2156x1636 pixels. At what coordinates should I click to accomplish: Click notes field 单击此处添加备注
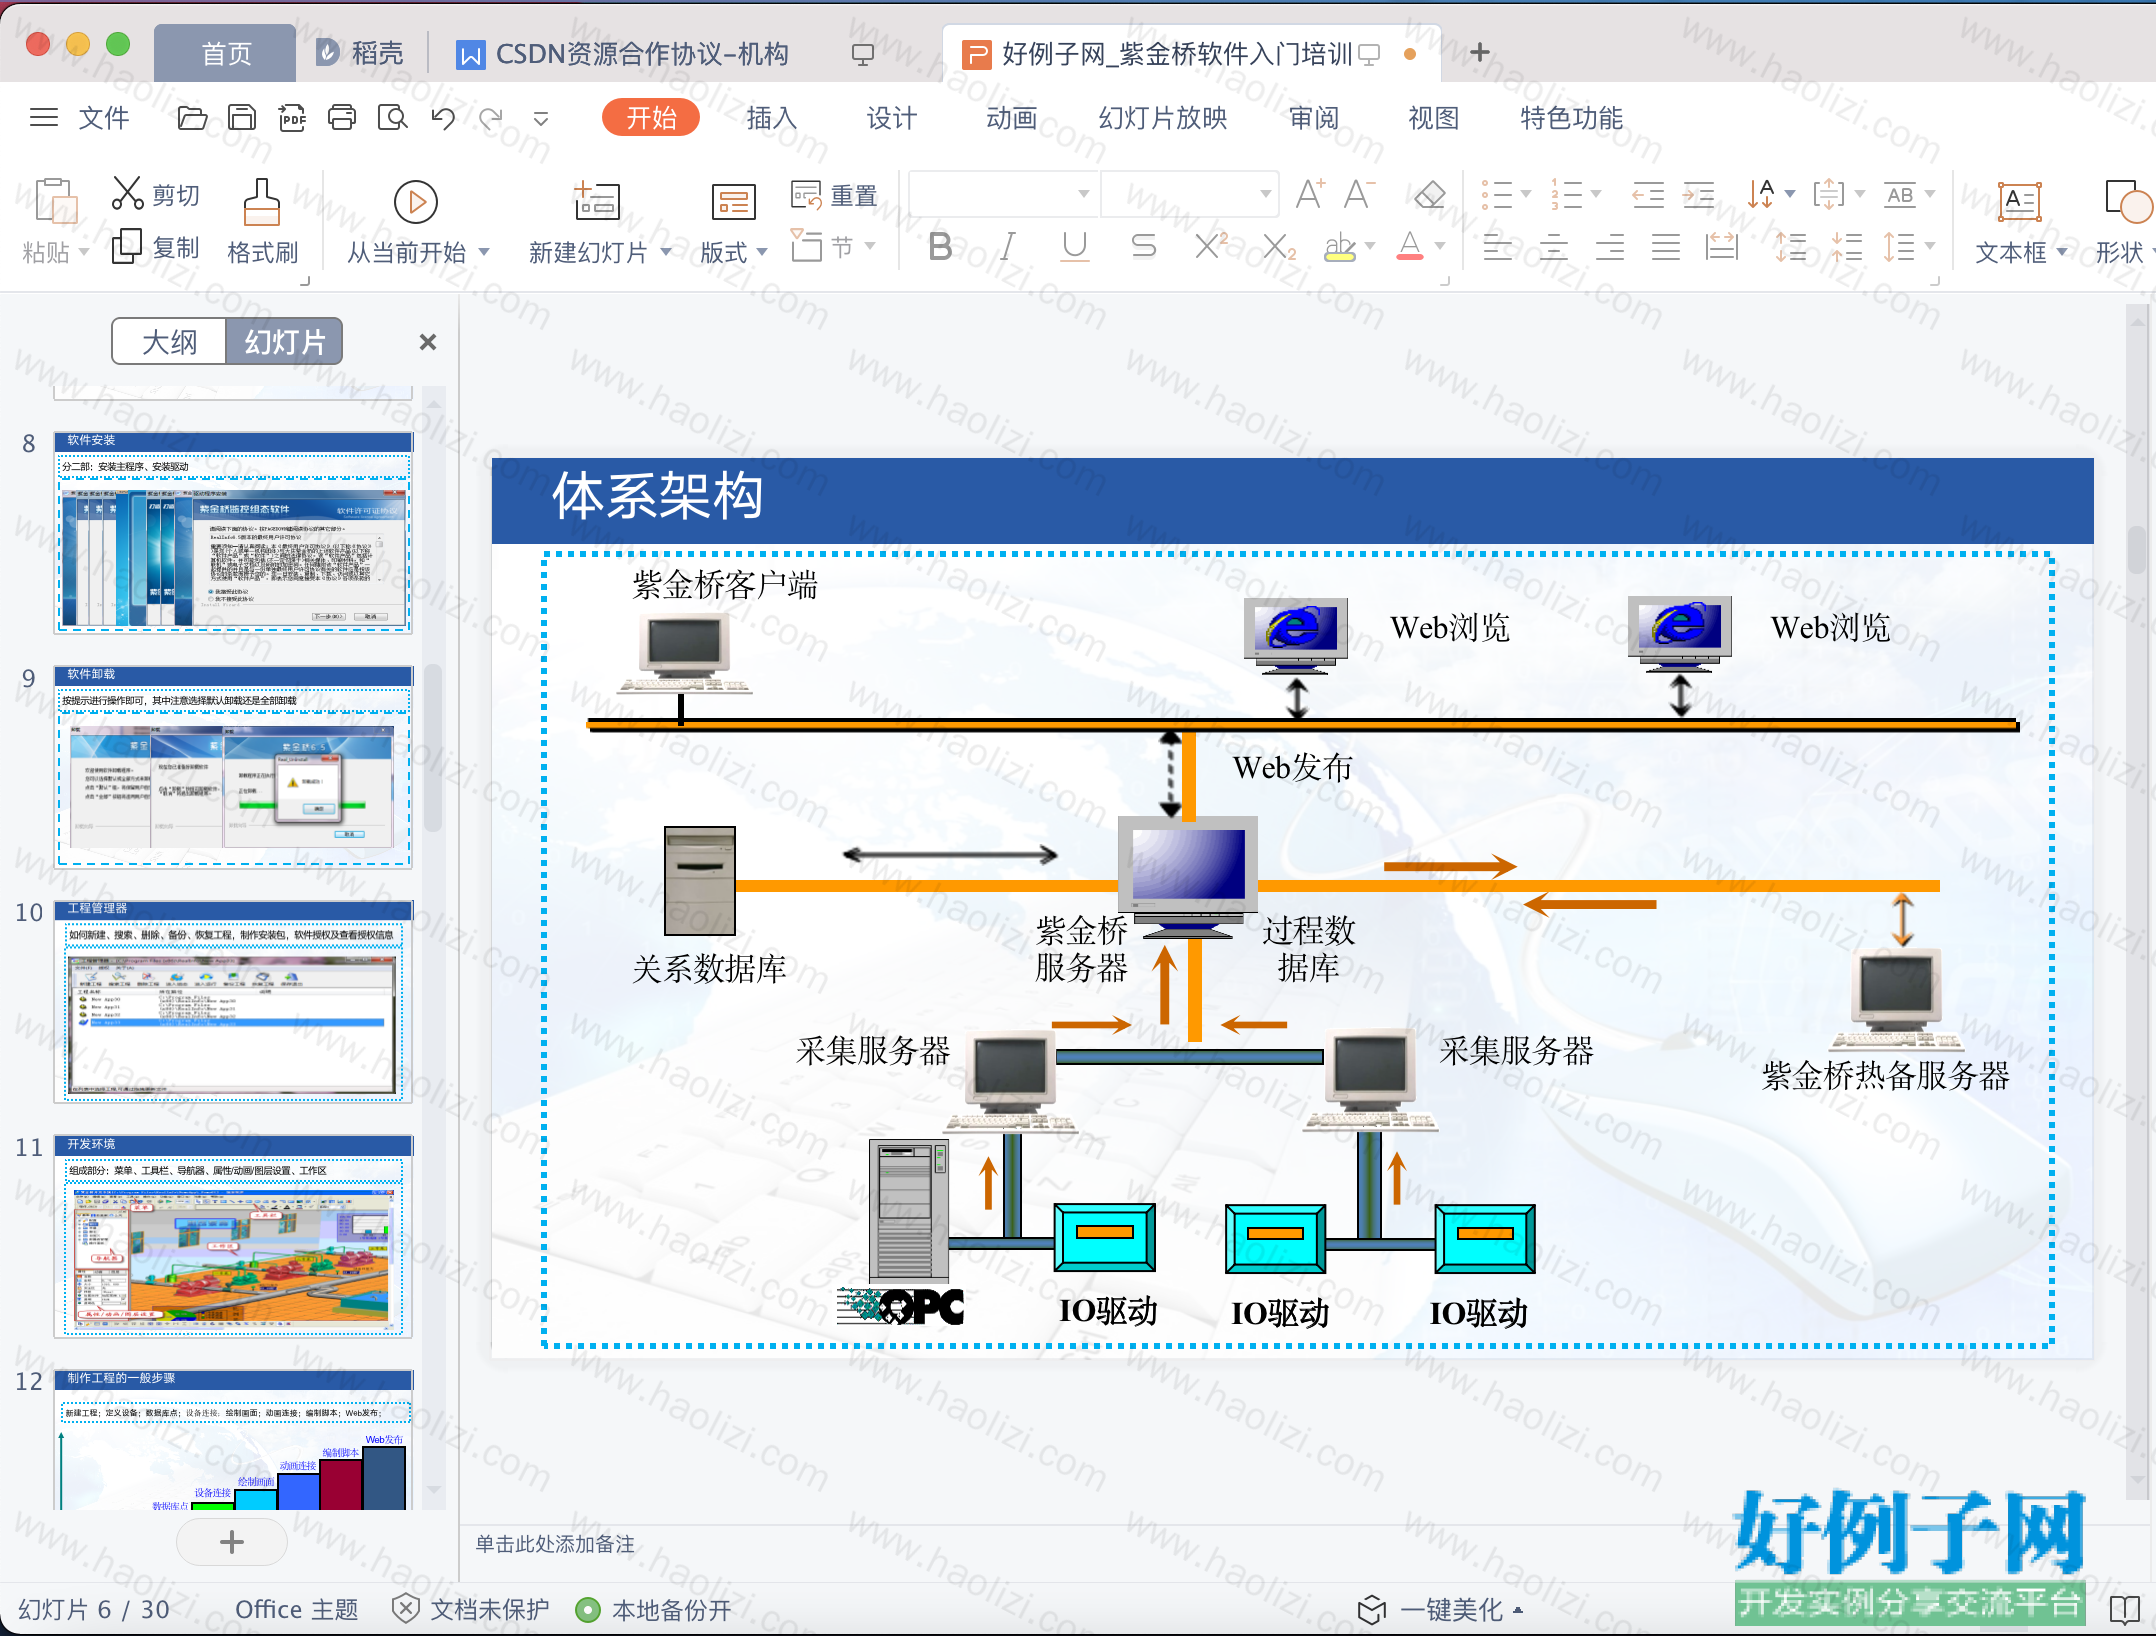[555, 1544]
